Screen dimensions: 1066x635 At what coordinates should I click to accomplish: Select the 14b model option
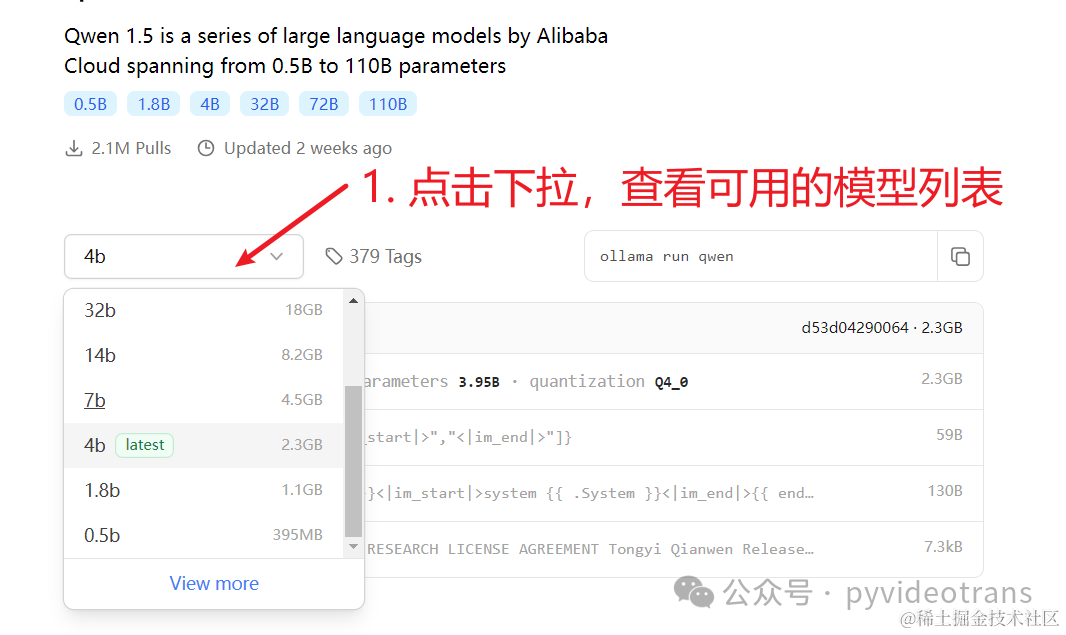click(x=203, y=355)
